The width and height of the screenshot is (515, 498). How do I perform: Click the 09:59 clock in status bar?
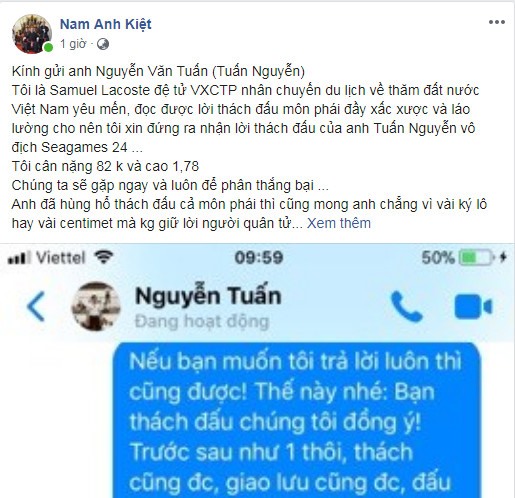click(259, 258)
